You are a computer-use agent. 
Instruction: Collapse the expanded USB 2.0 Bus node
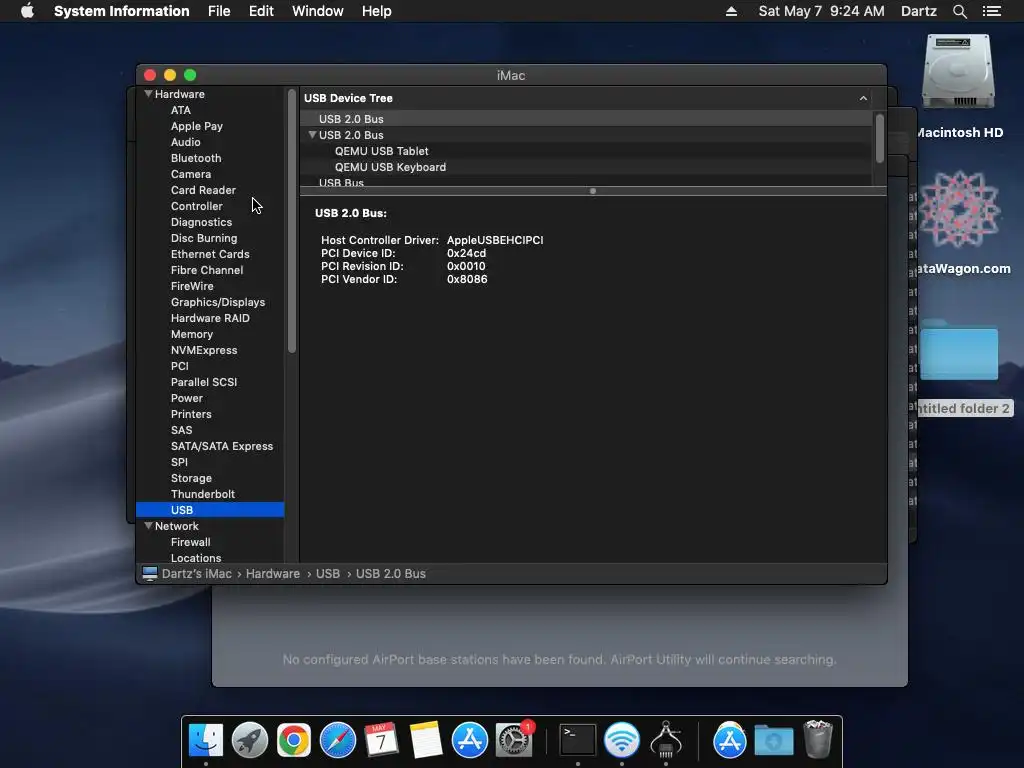(312, 135)
